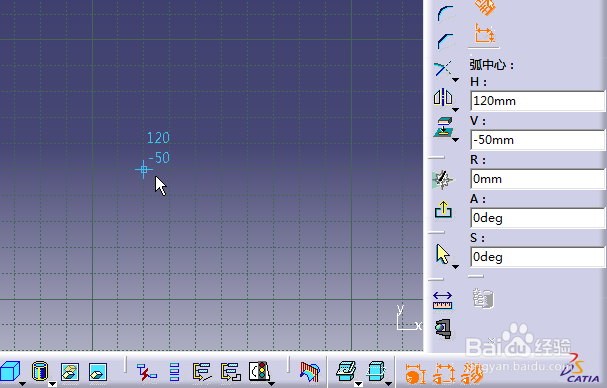This screenshot has height=388, width=607.
Task: Click the striped surface analysis icon
Action: [310, 372]
